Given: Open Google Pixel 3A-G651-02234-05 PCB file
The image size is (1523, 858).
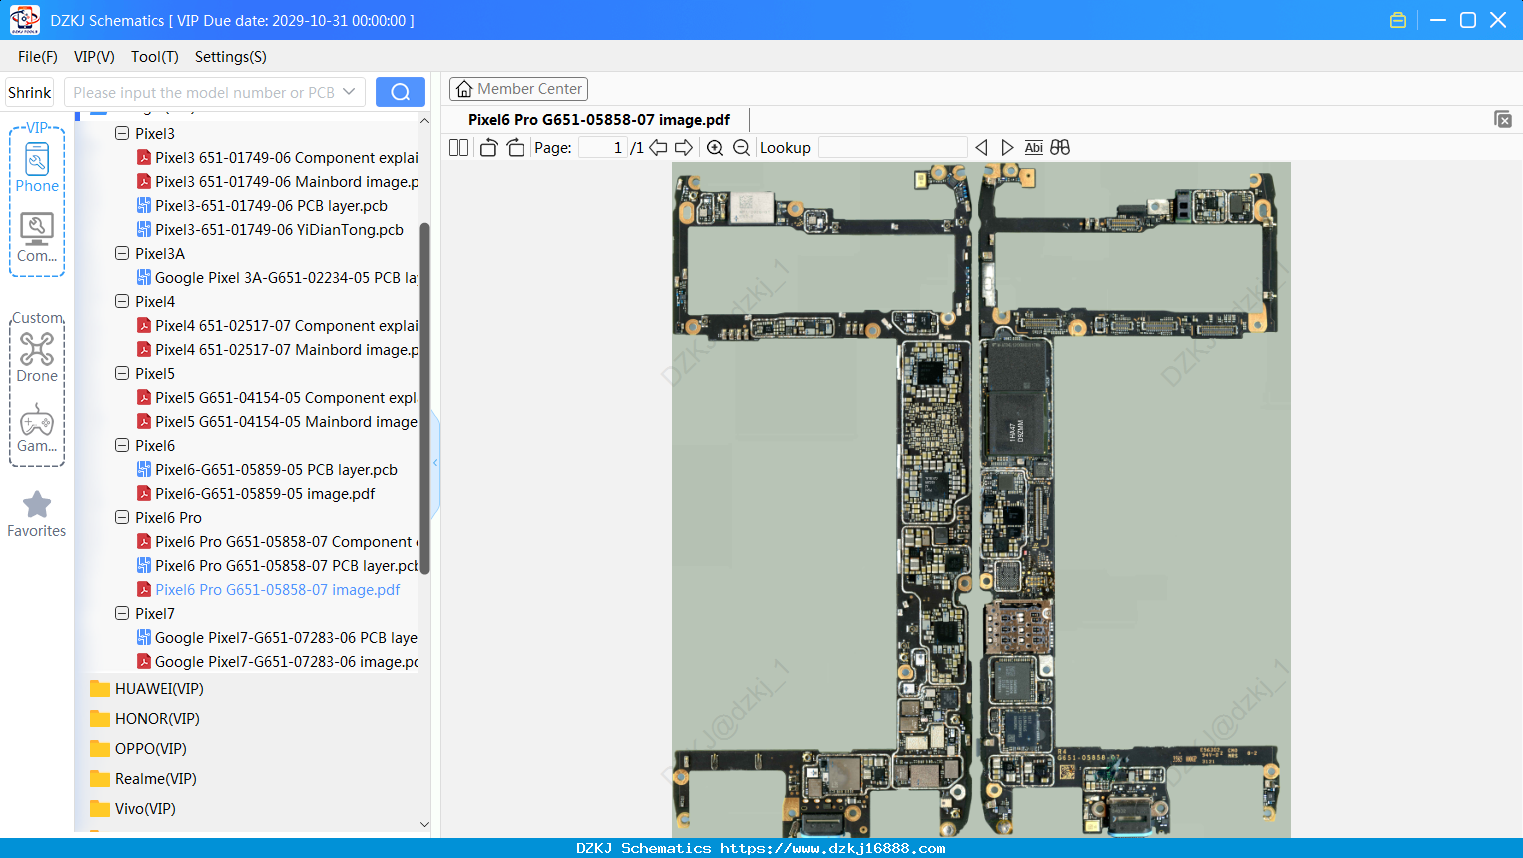Looking at the screenshot, I should pos(286,278).
